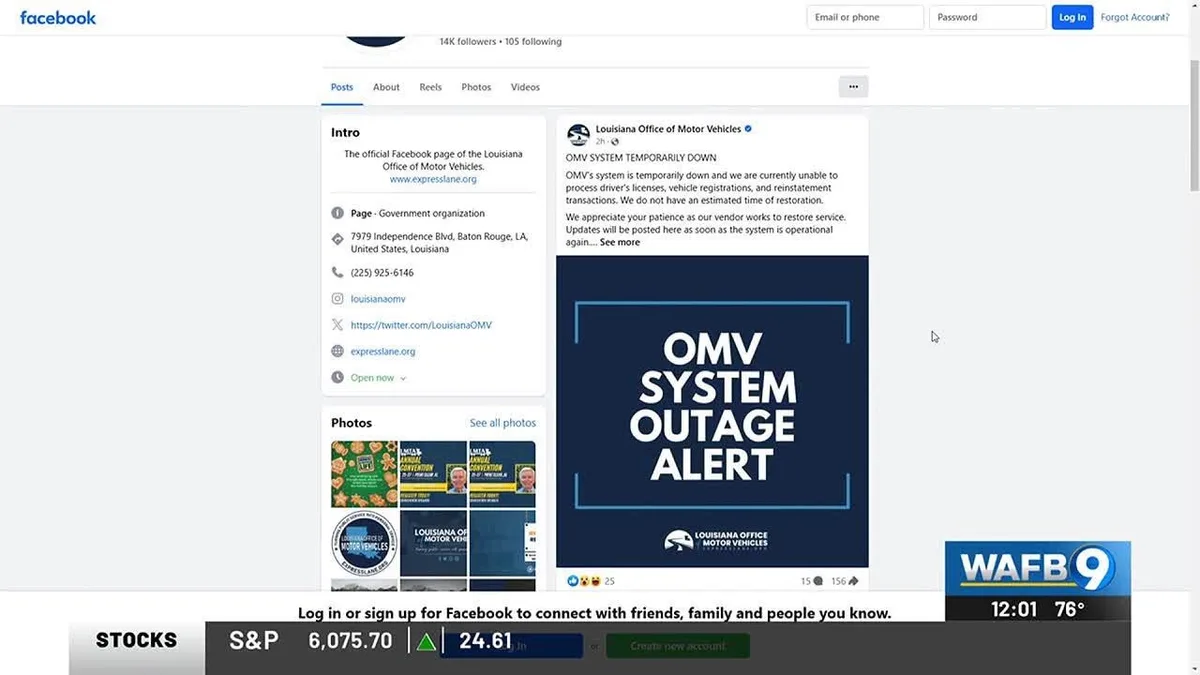The width and height of the screenshot is (1200, 675).
Task: Click the post reaction emoji icons
Action: point(584,581)
